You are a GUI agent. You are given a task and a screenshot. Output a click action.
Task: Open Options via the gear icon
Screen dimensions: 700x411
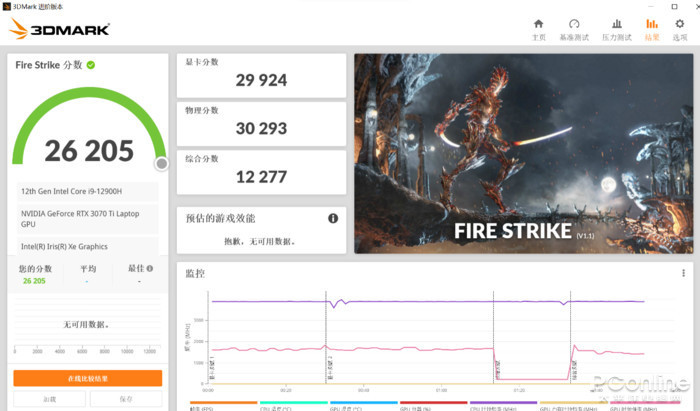click(x=679, y=24)
